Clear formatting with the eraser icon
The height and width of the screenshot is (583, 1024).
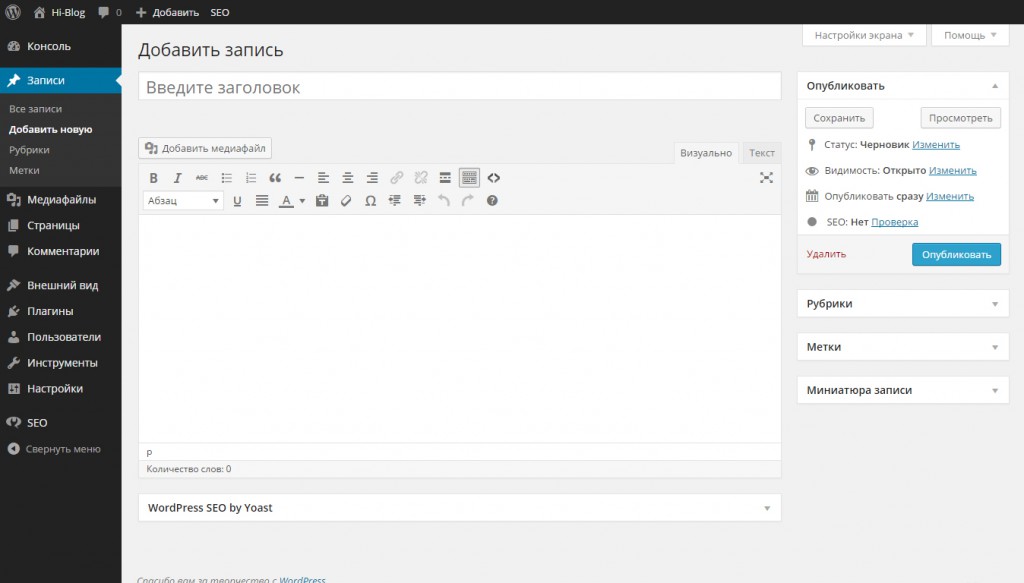point(346,200)
